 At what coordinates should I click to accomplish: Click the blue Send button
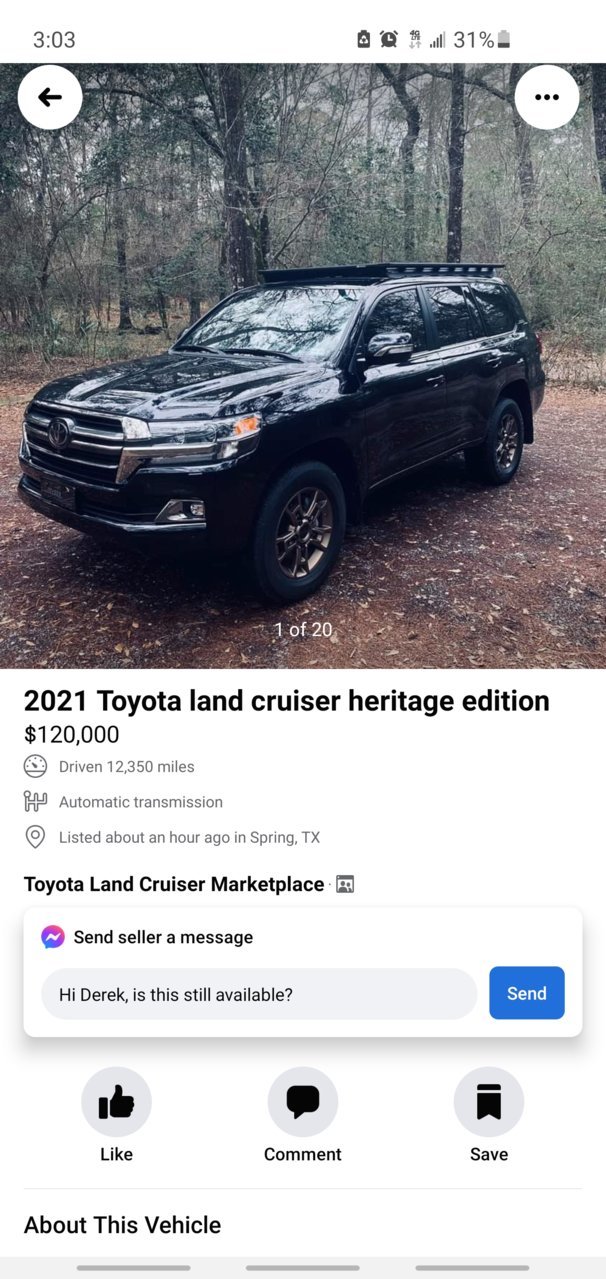527,993
